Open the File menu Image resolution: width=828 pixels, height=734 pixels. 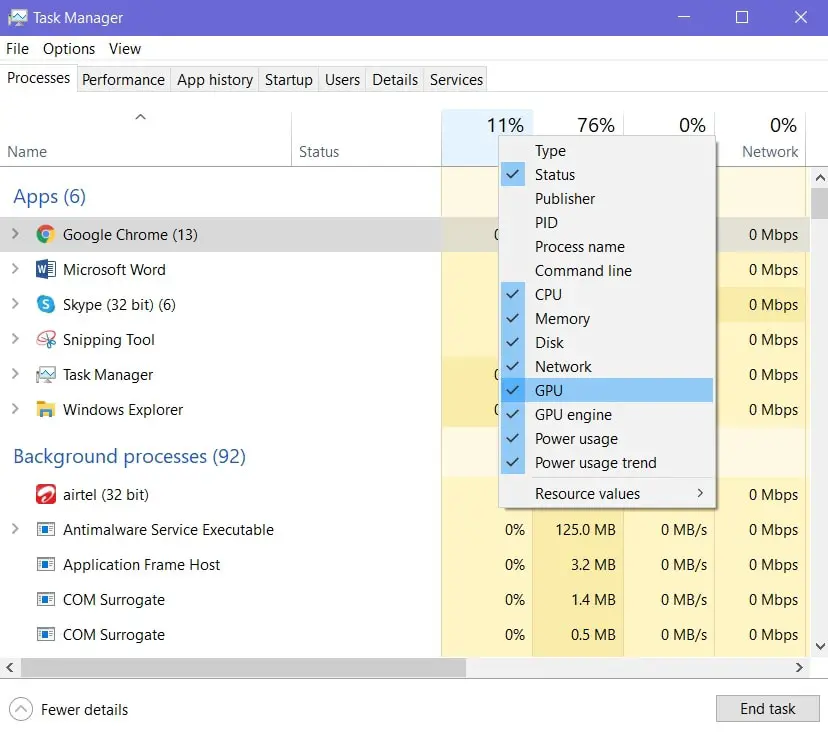click(17, 49)
